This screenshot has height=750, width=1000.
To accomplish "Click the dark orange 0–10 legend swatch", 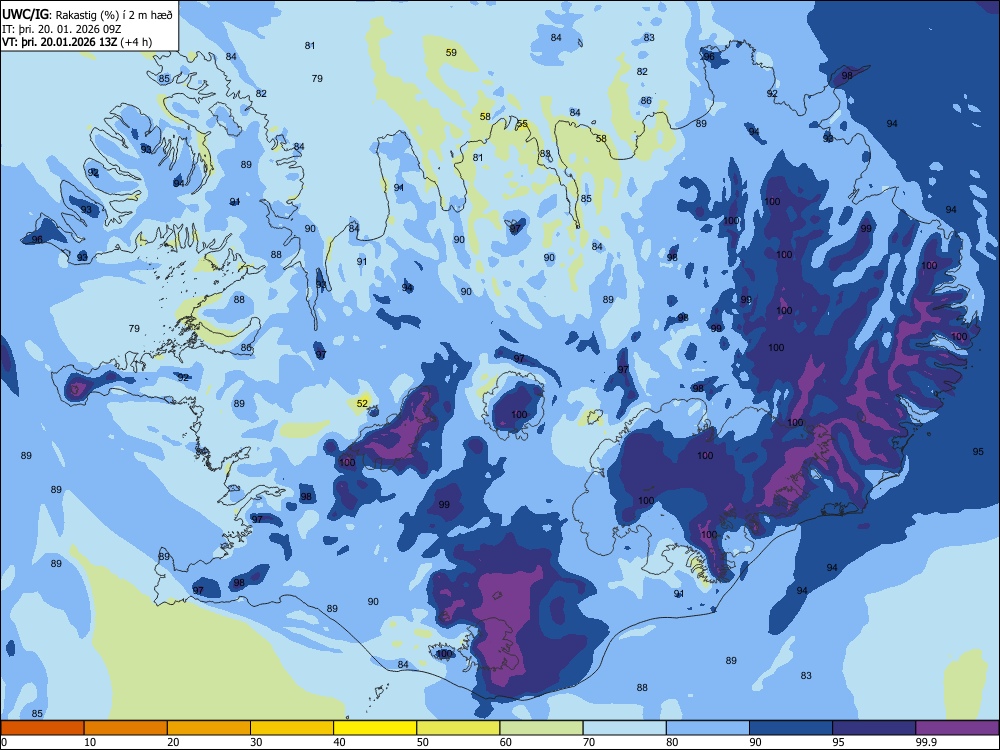I will pos(42,728).
